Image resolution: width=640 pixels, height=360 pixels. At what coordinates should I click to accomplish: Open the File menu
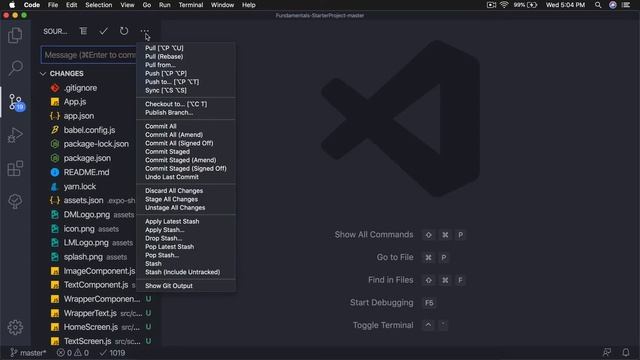tap(53, 5)
